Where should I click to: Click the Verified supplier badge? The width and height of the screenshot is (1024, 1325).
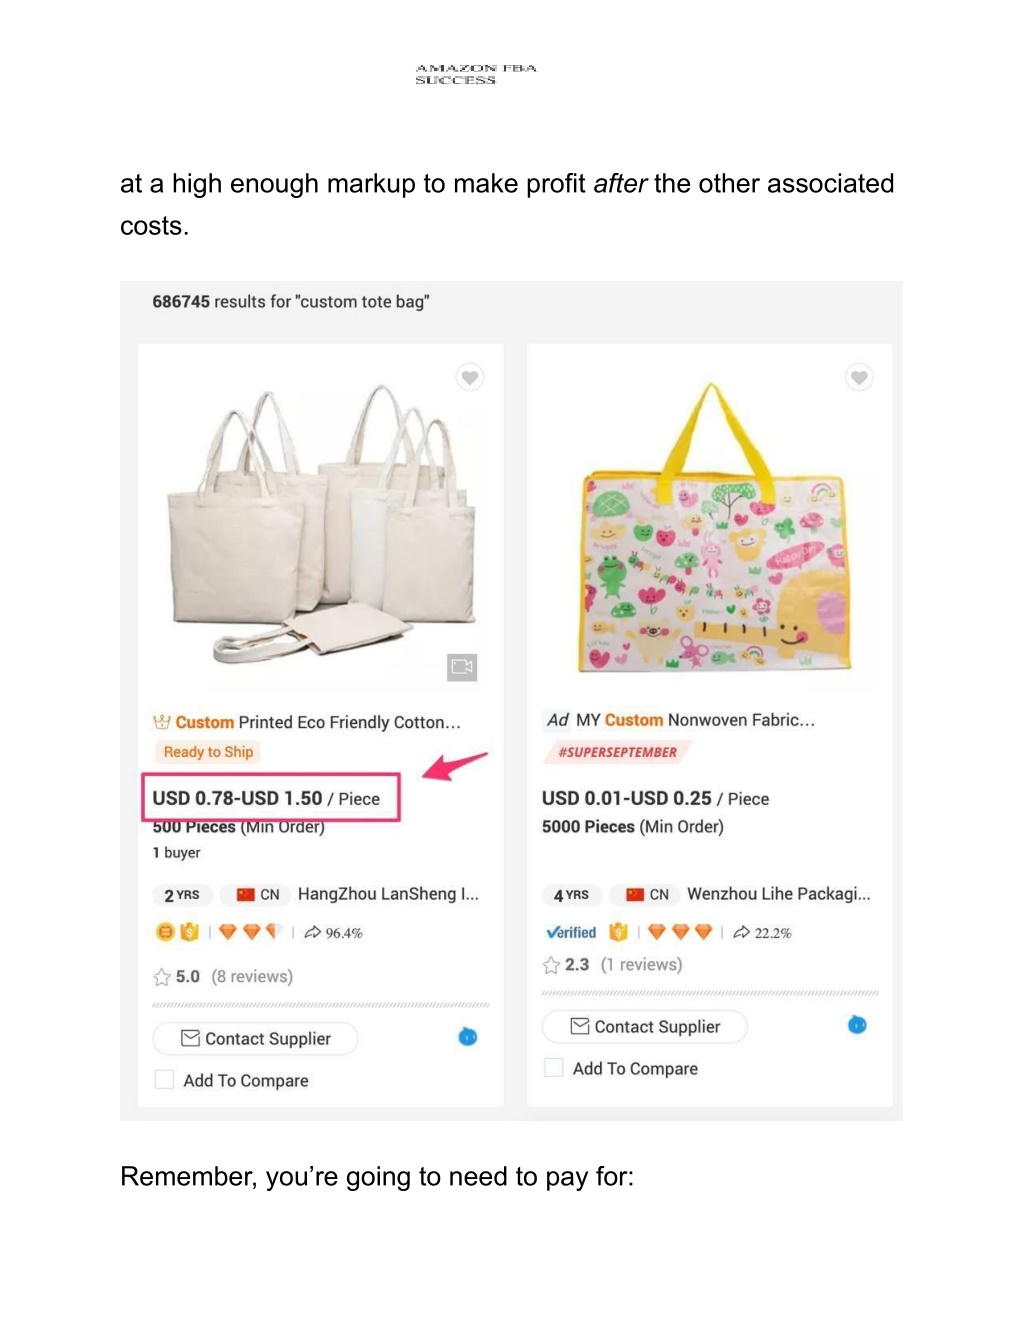pyautogui.click(x=571, y=932)
